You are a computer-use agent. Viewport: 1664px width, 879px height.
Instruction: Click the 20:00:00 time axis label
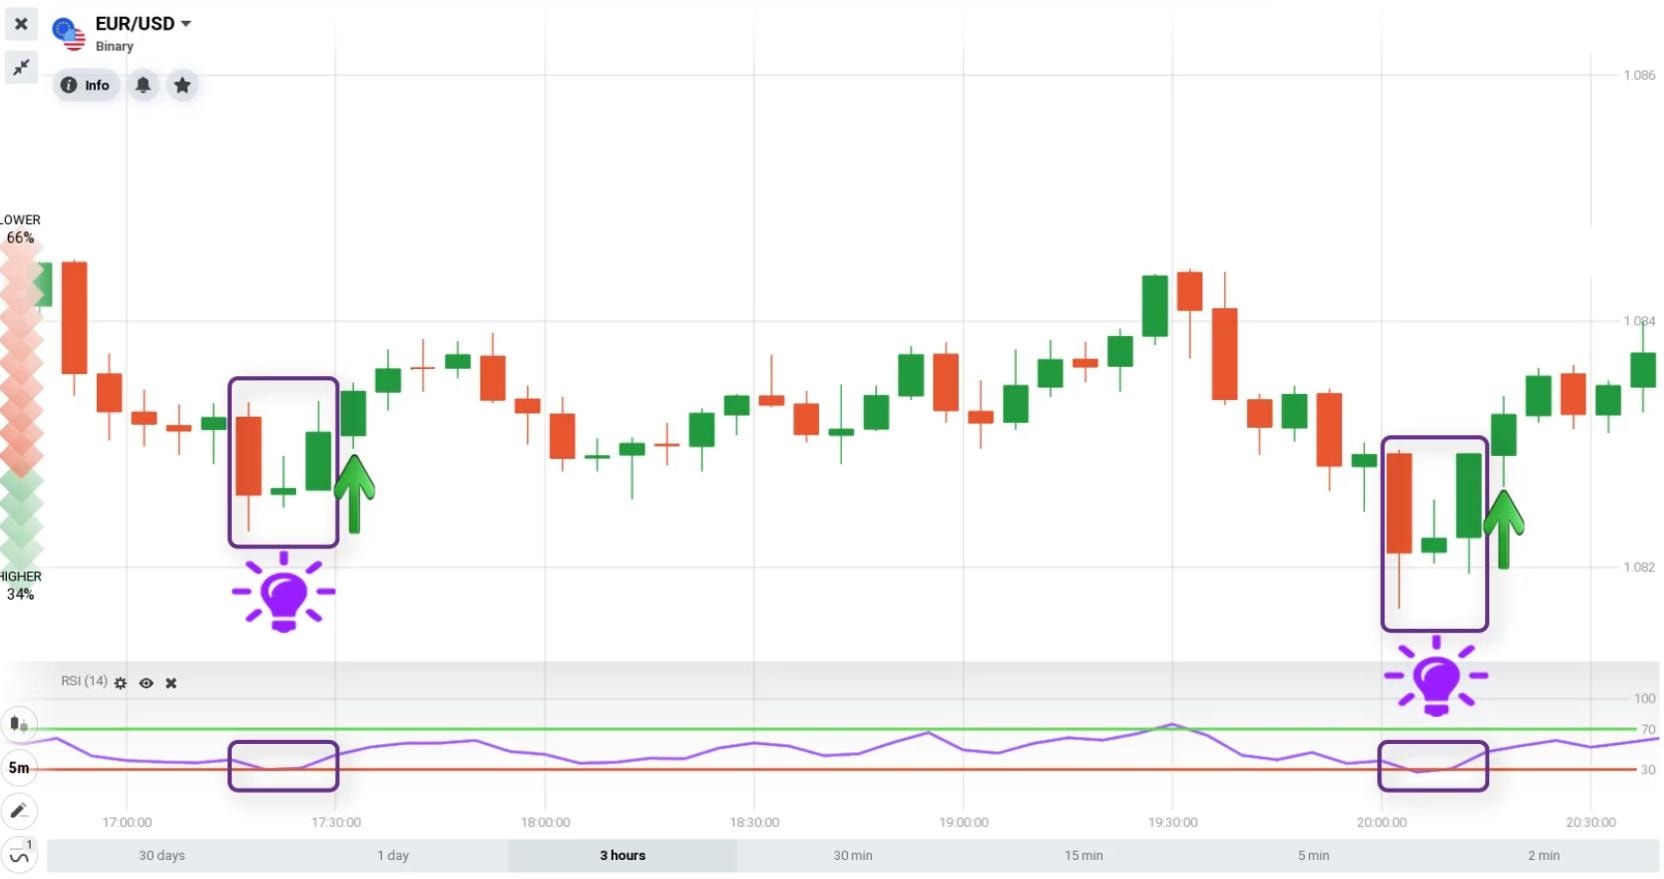(1382, 822)
